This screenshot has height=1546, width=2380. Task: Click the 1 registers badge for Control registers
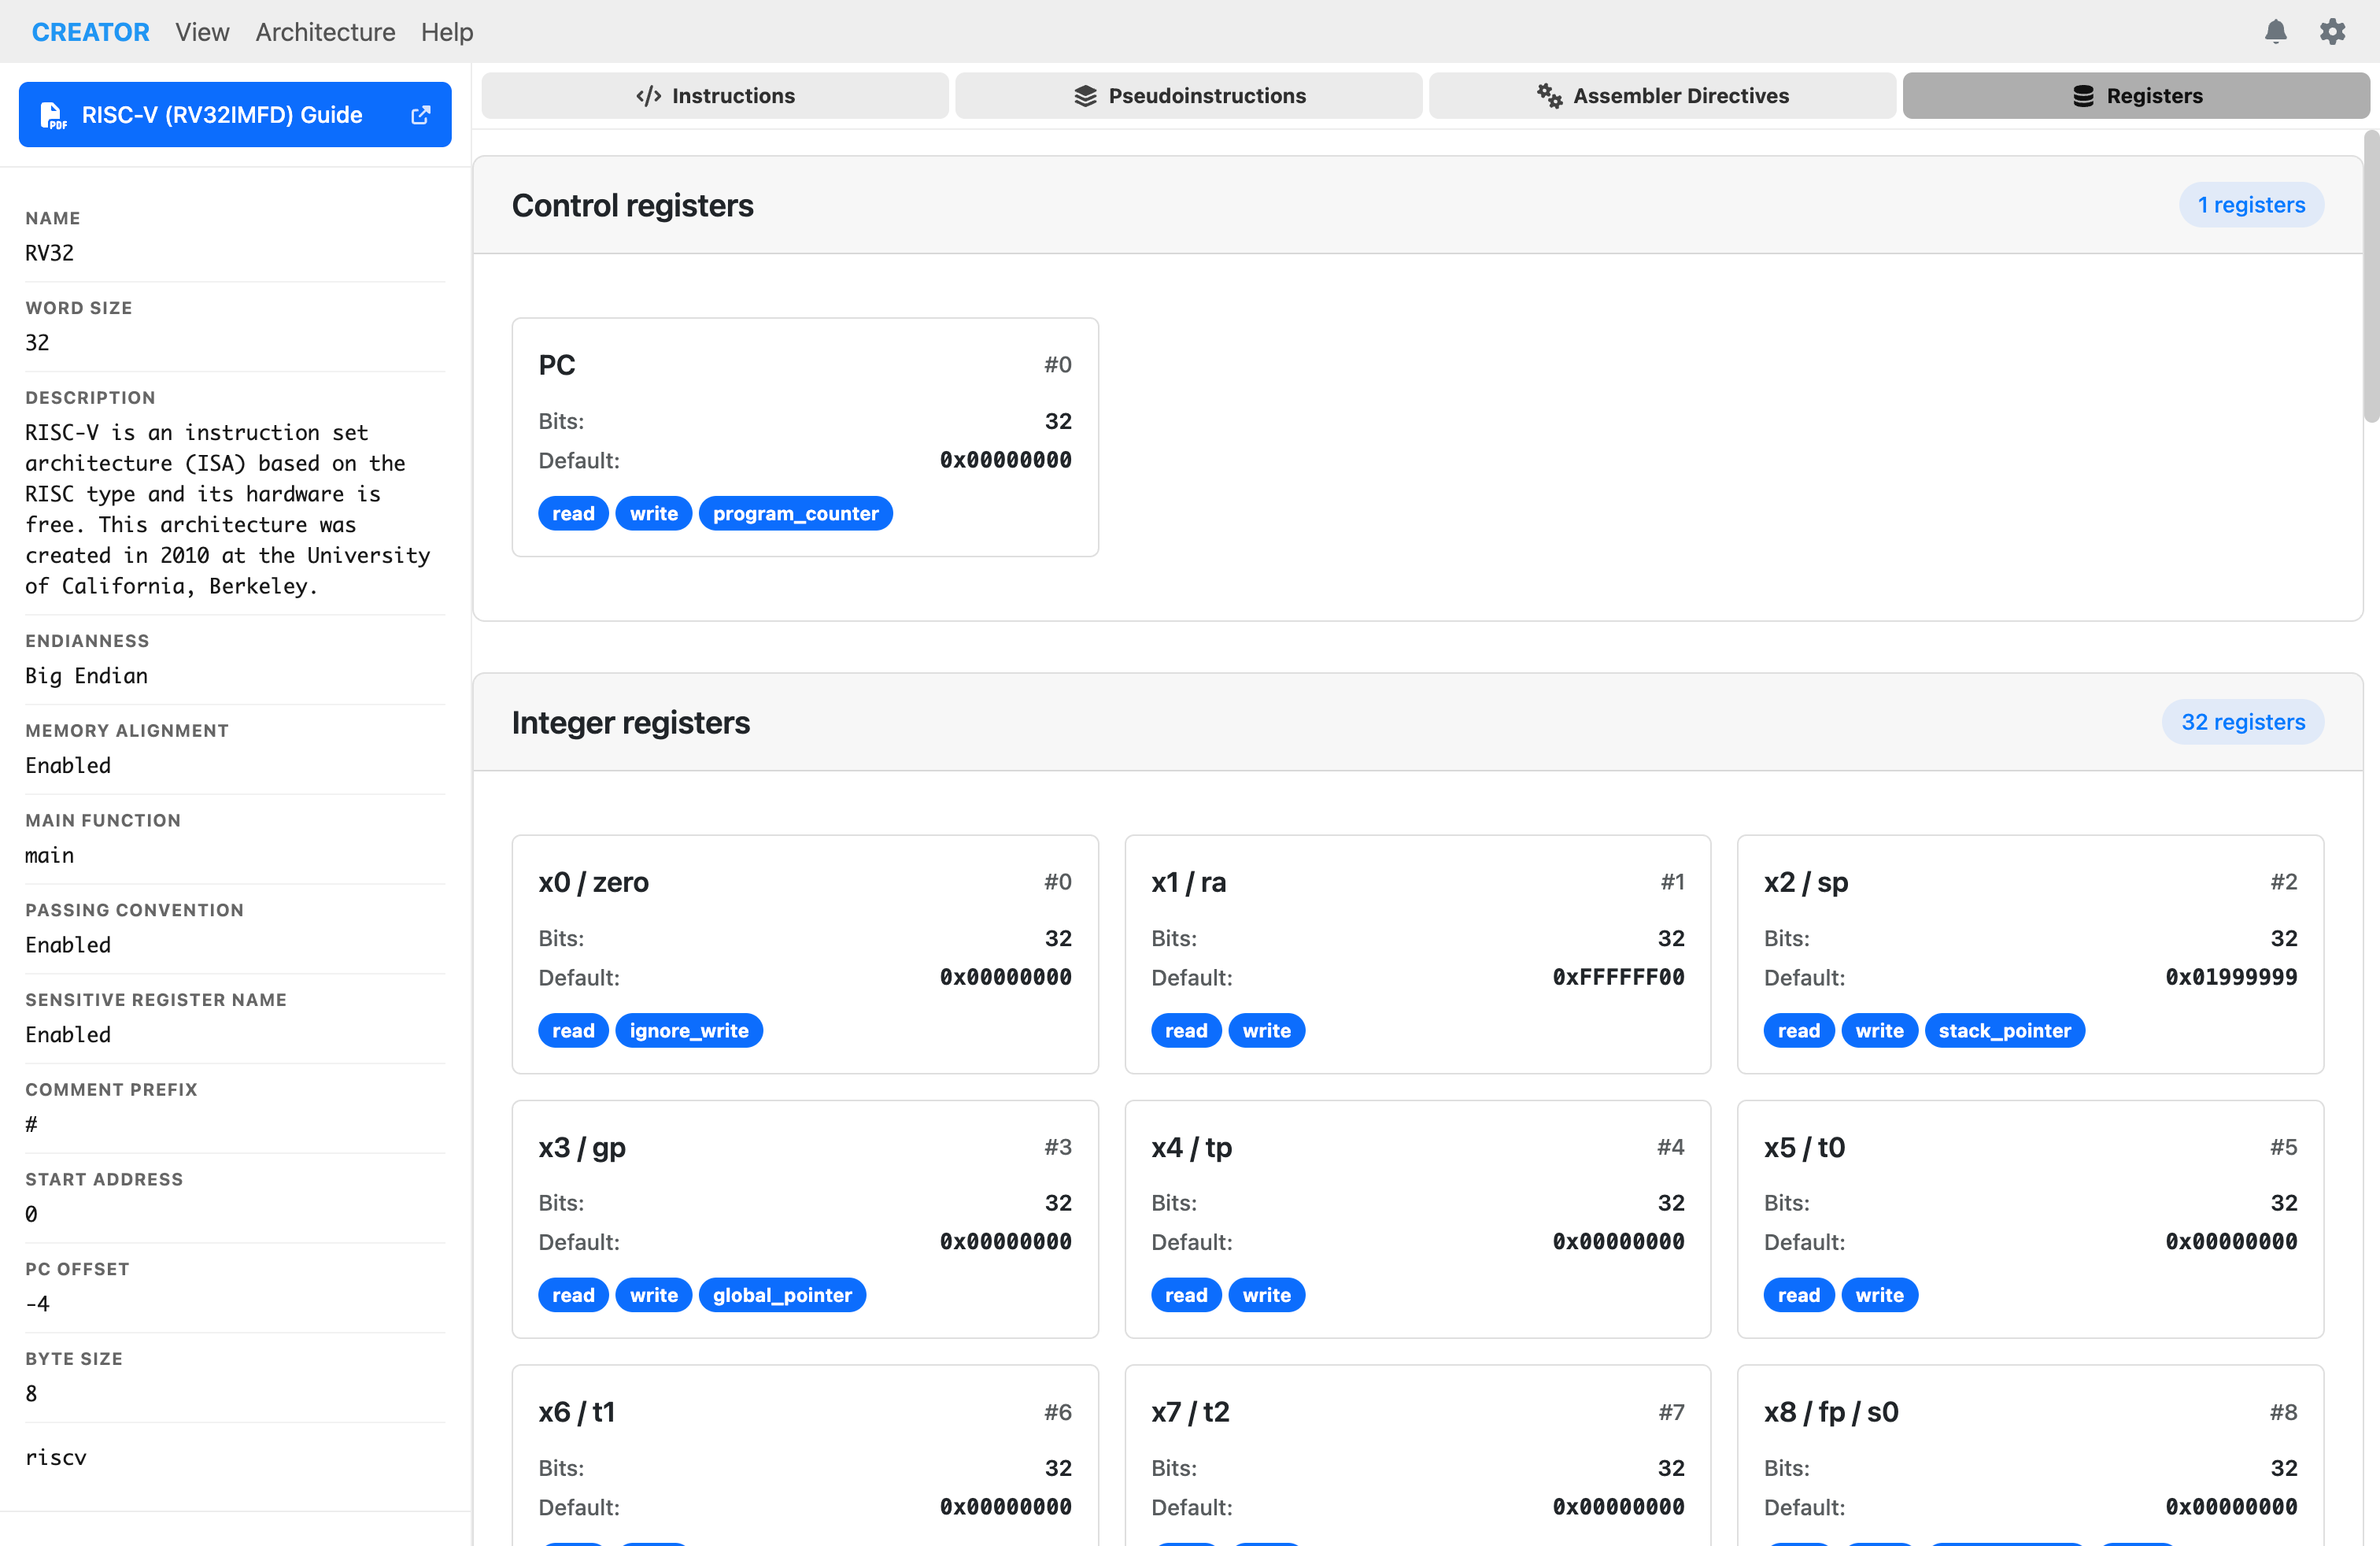[2251, 204]
